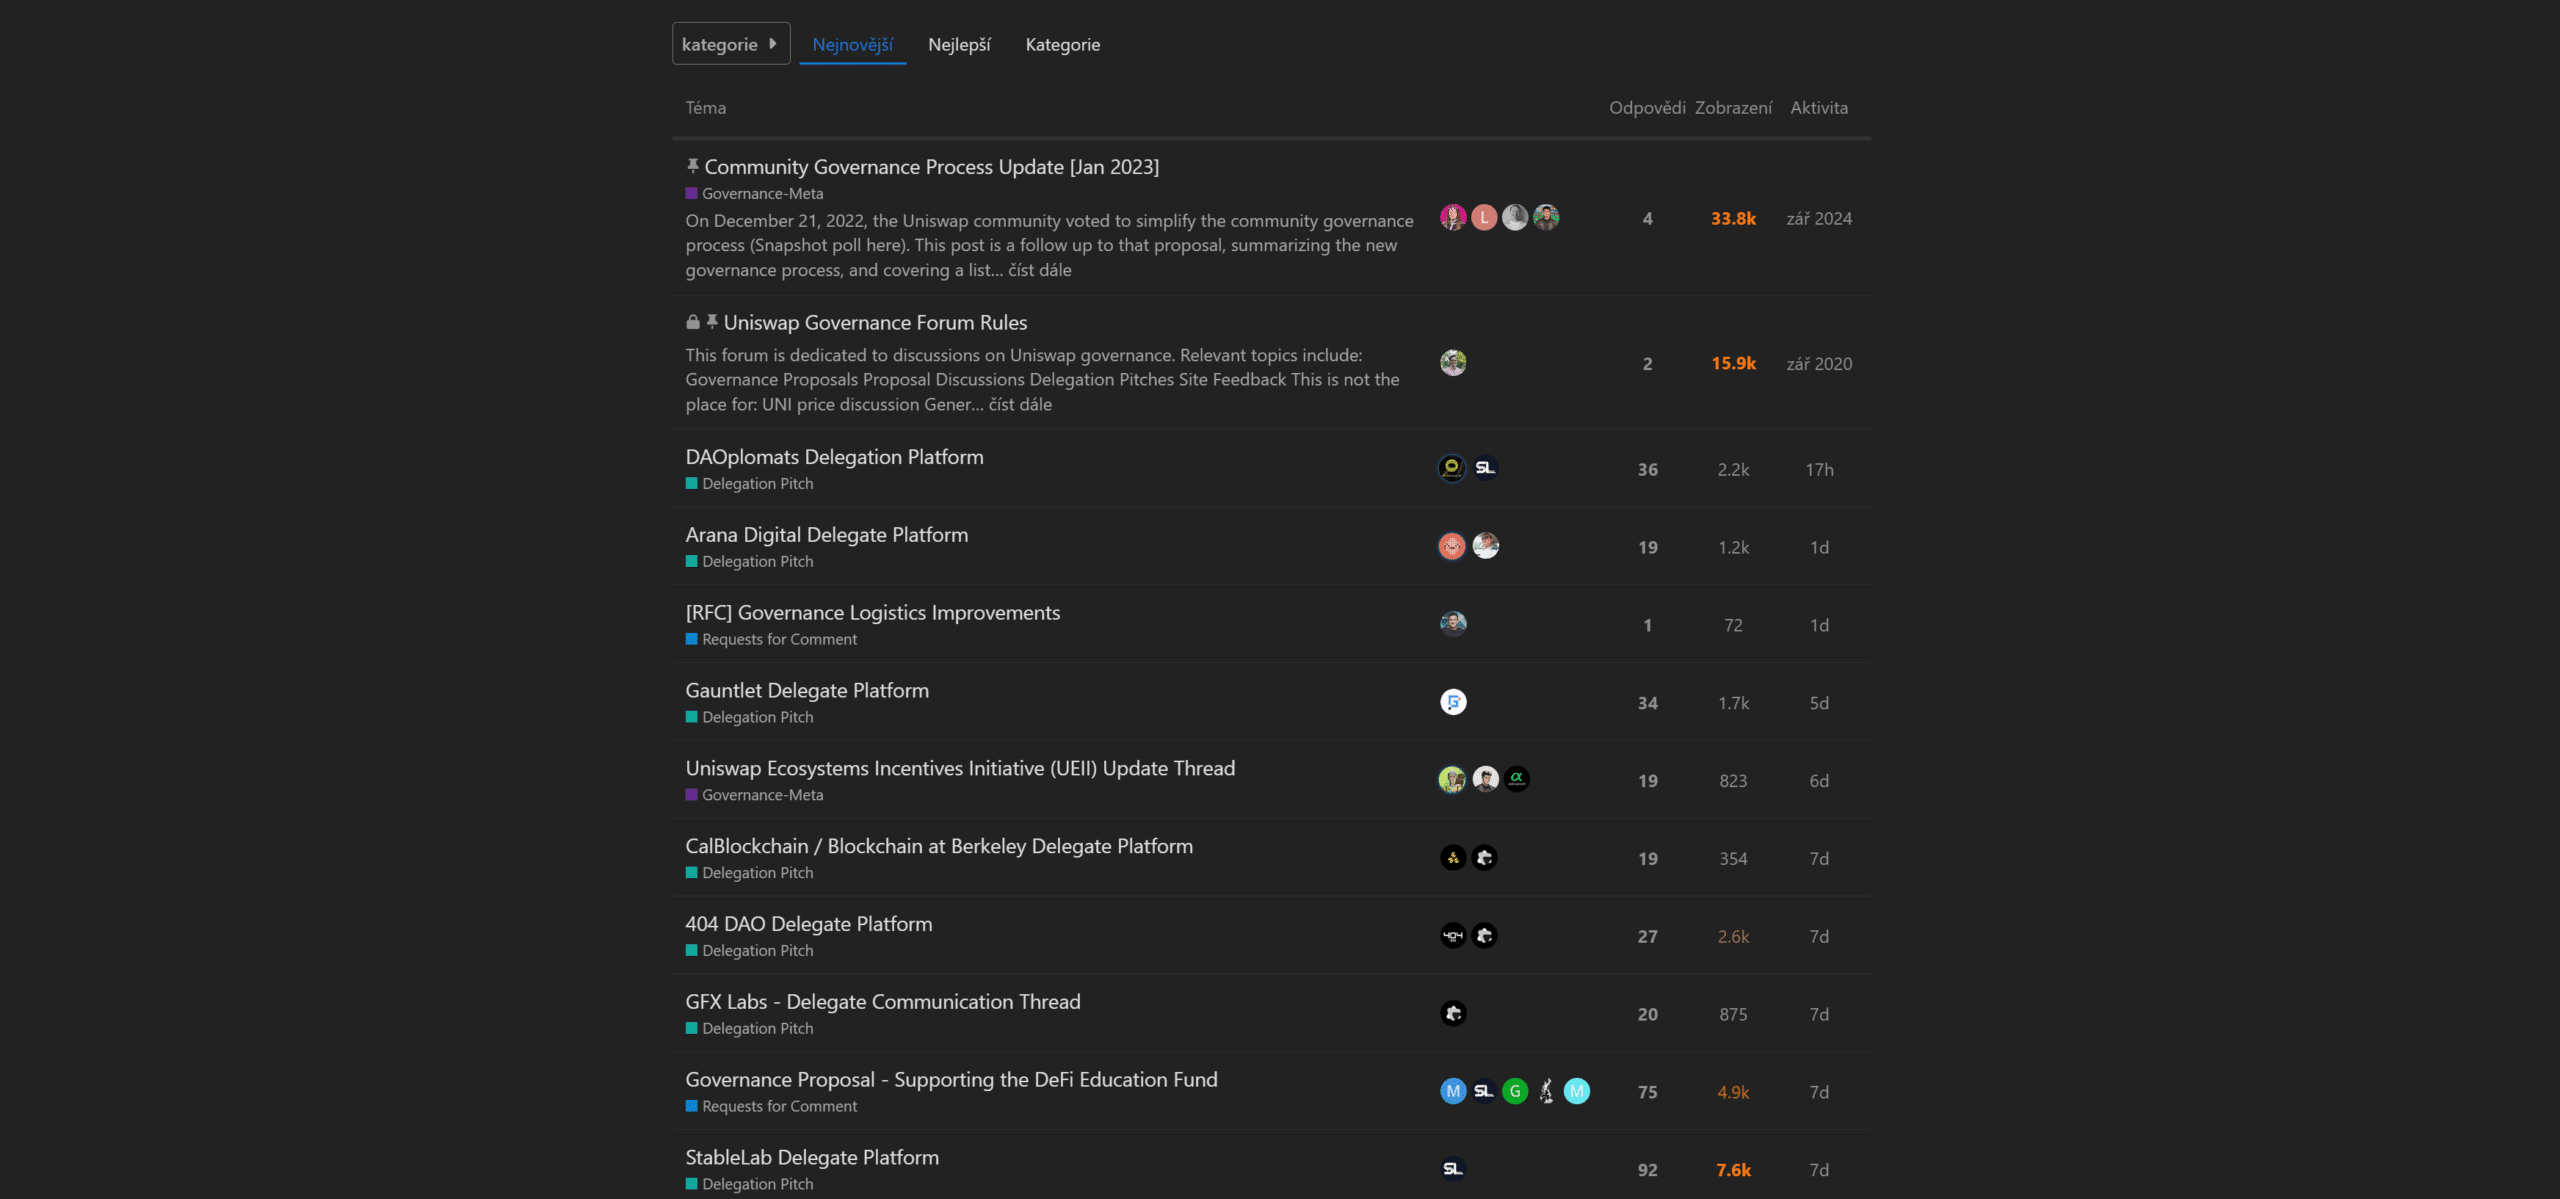This screenshot has width=2560, height=1199.
Task: Click Delegation Pitch category under CalBlockchain topic
Action: coord(750,874)
